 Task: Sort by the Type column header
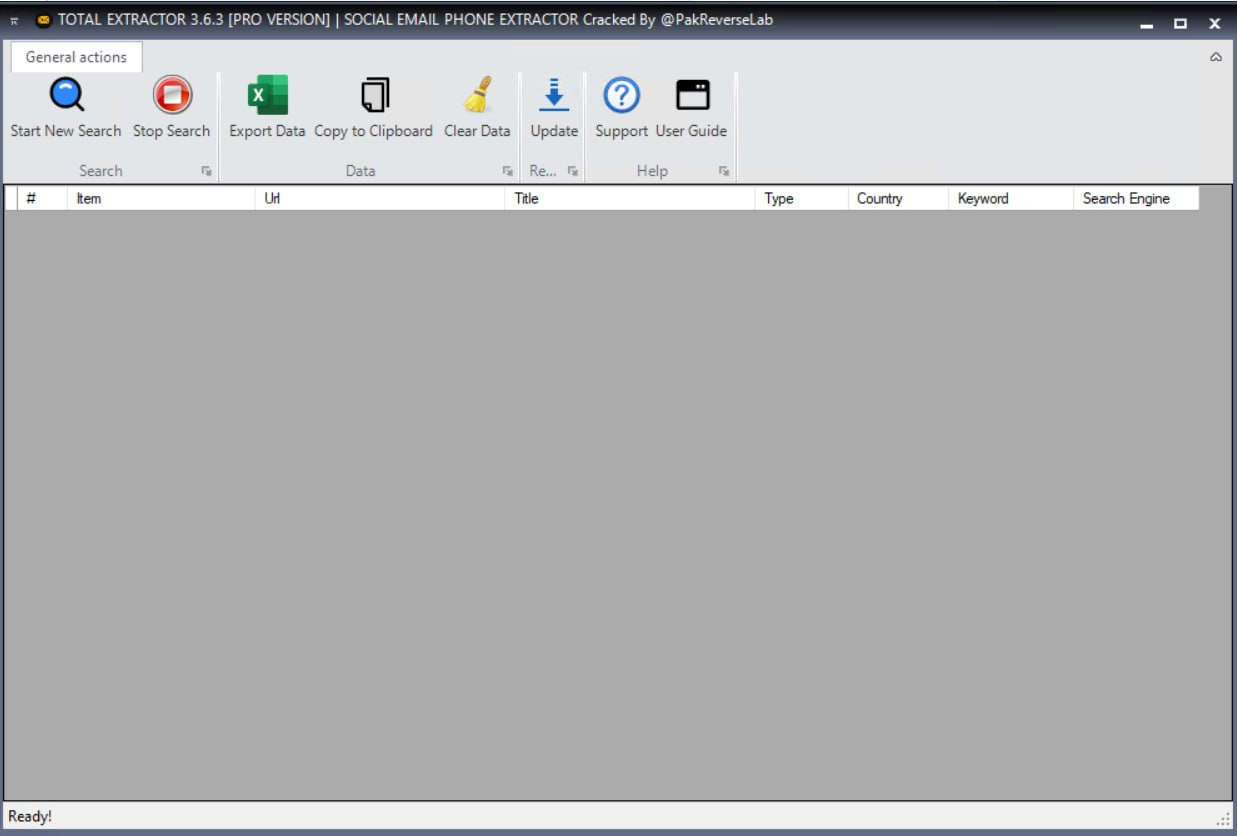point(802,198)
